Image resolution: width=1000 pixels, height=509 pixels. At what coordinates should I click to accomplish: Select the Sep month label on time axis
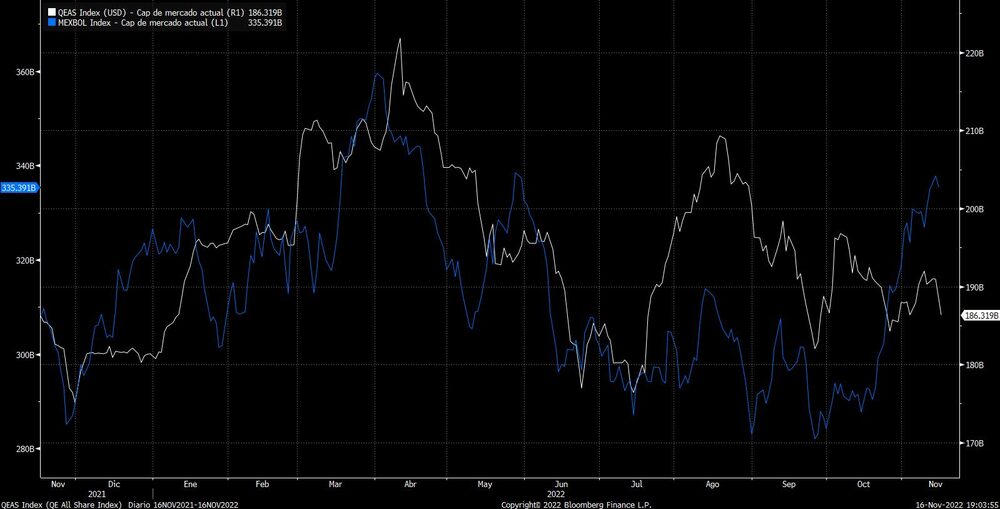click(x=788, y=483)
